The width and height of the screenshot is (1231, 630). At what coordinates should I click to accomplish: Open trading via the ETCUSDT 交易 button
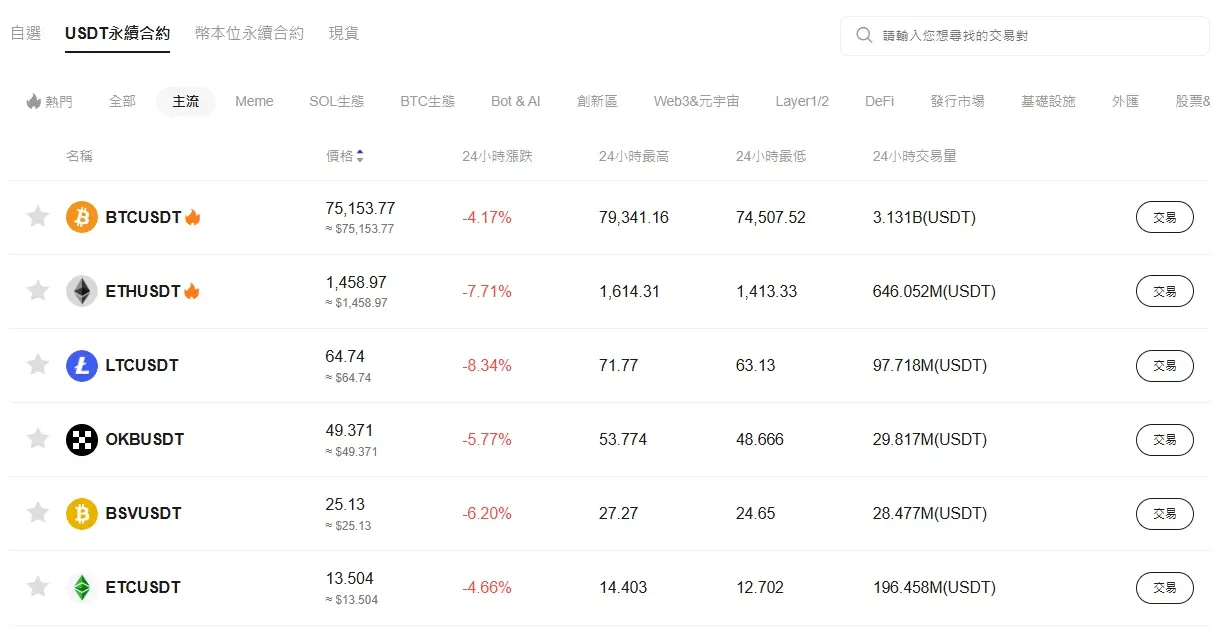tap(1164, 587)
